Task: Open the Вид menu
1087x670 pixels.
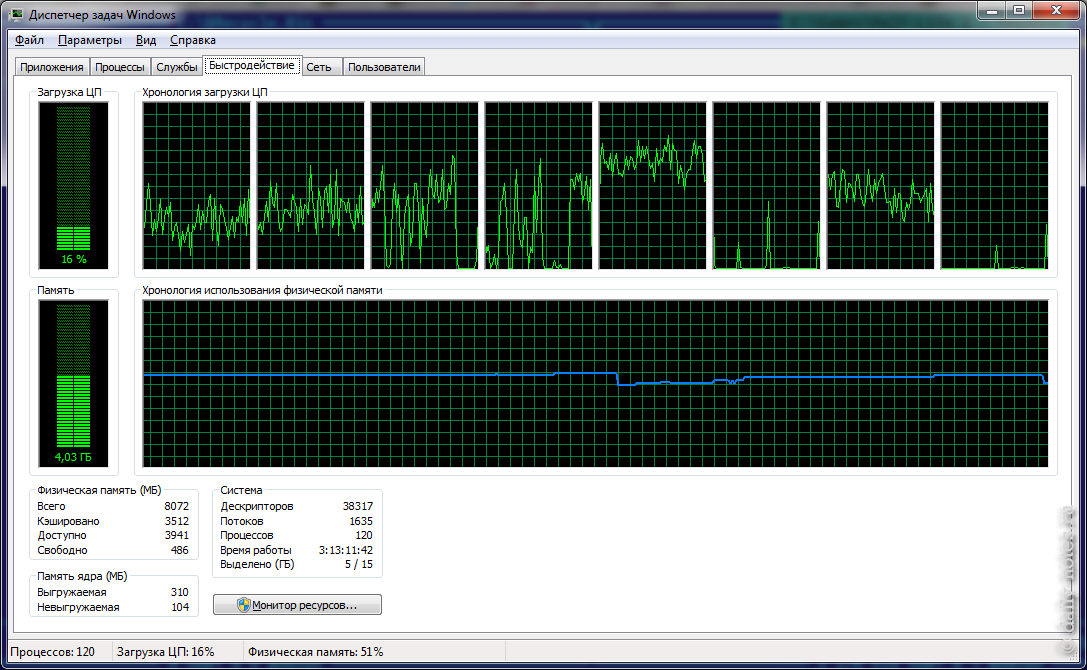Action: tap(146, 40)
